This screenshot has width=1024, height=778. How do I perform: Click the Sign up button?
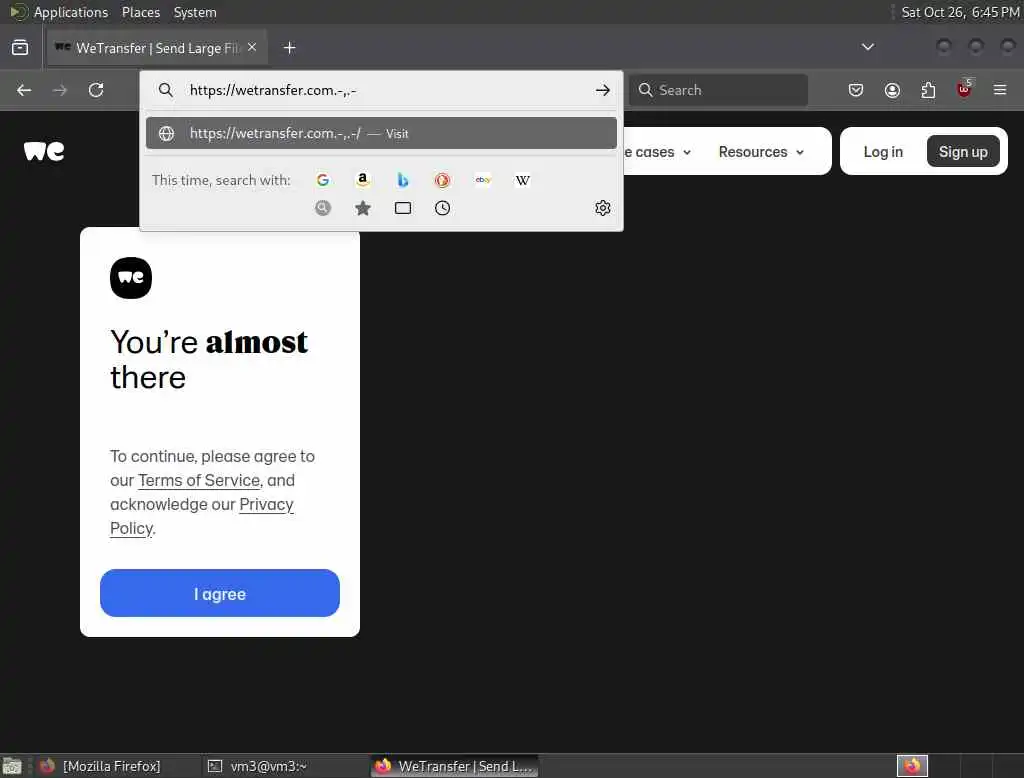[x=963, y=152]
